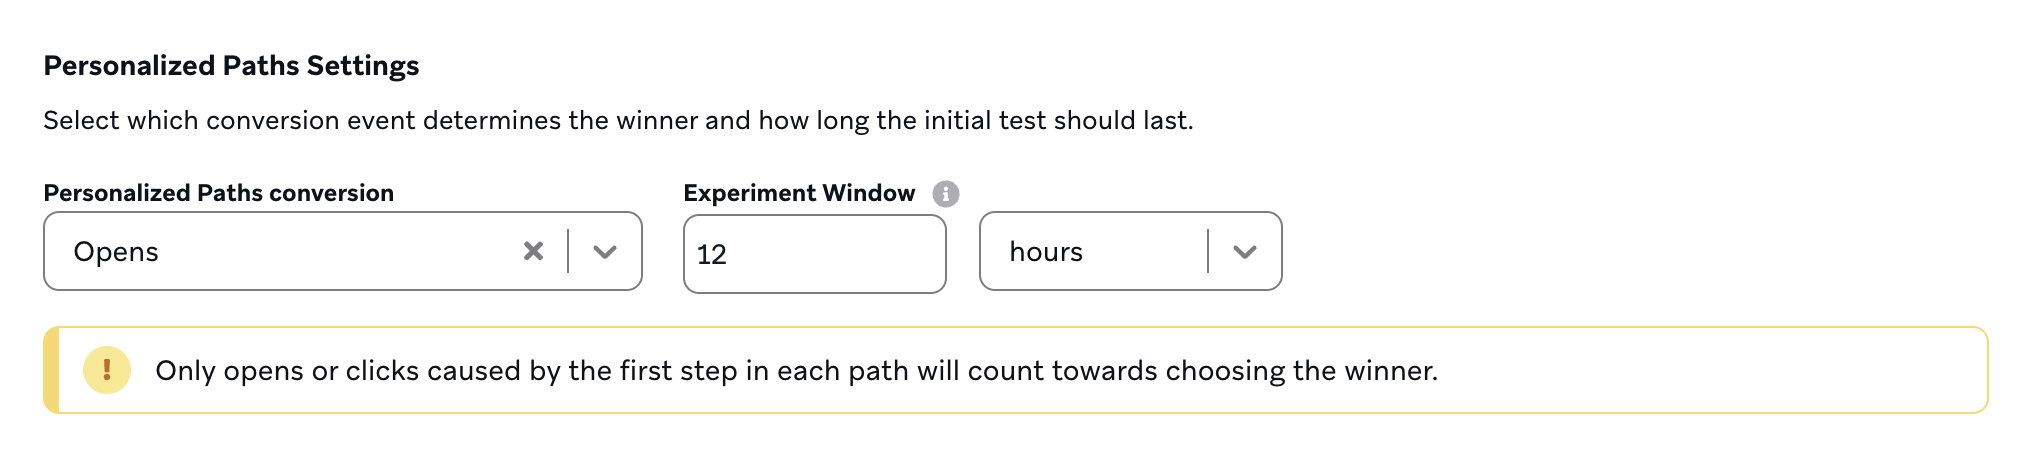Viewport: 2018px width, 458px height.
Task: Expand the Personalized Paths conversion chevron
Action: coord(604,252)
